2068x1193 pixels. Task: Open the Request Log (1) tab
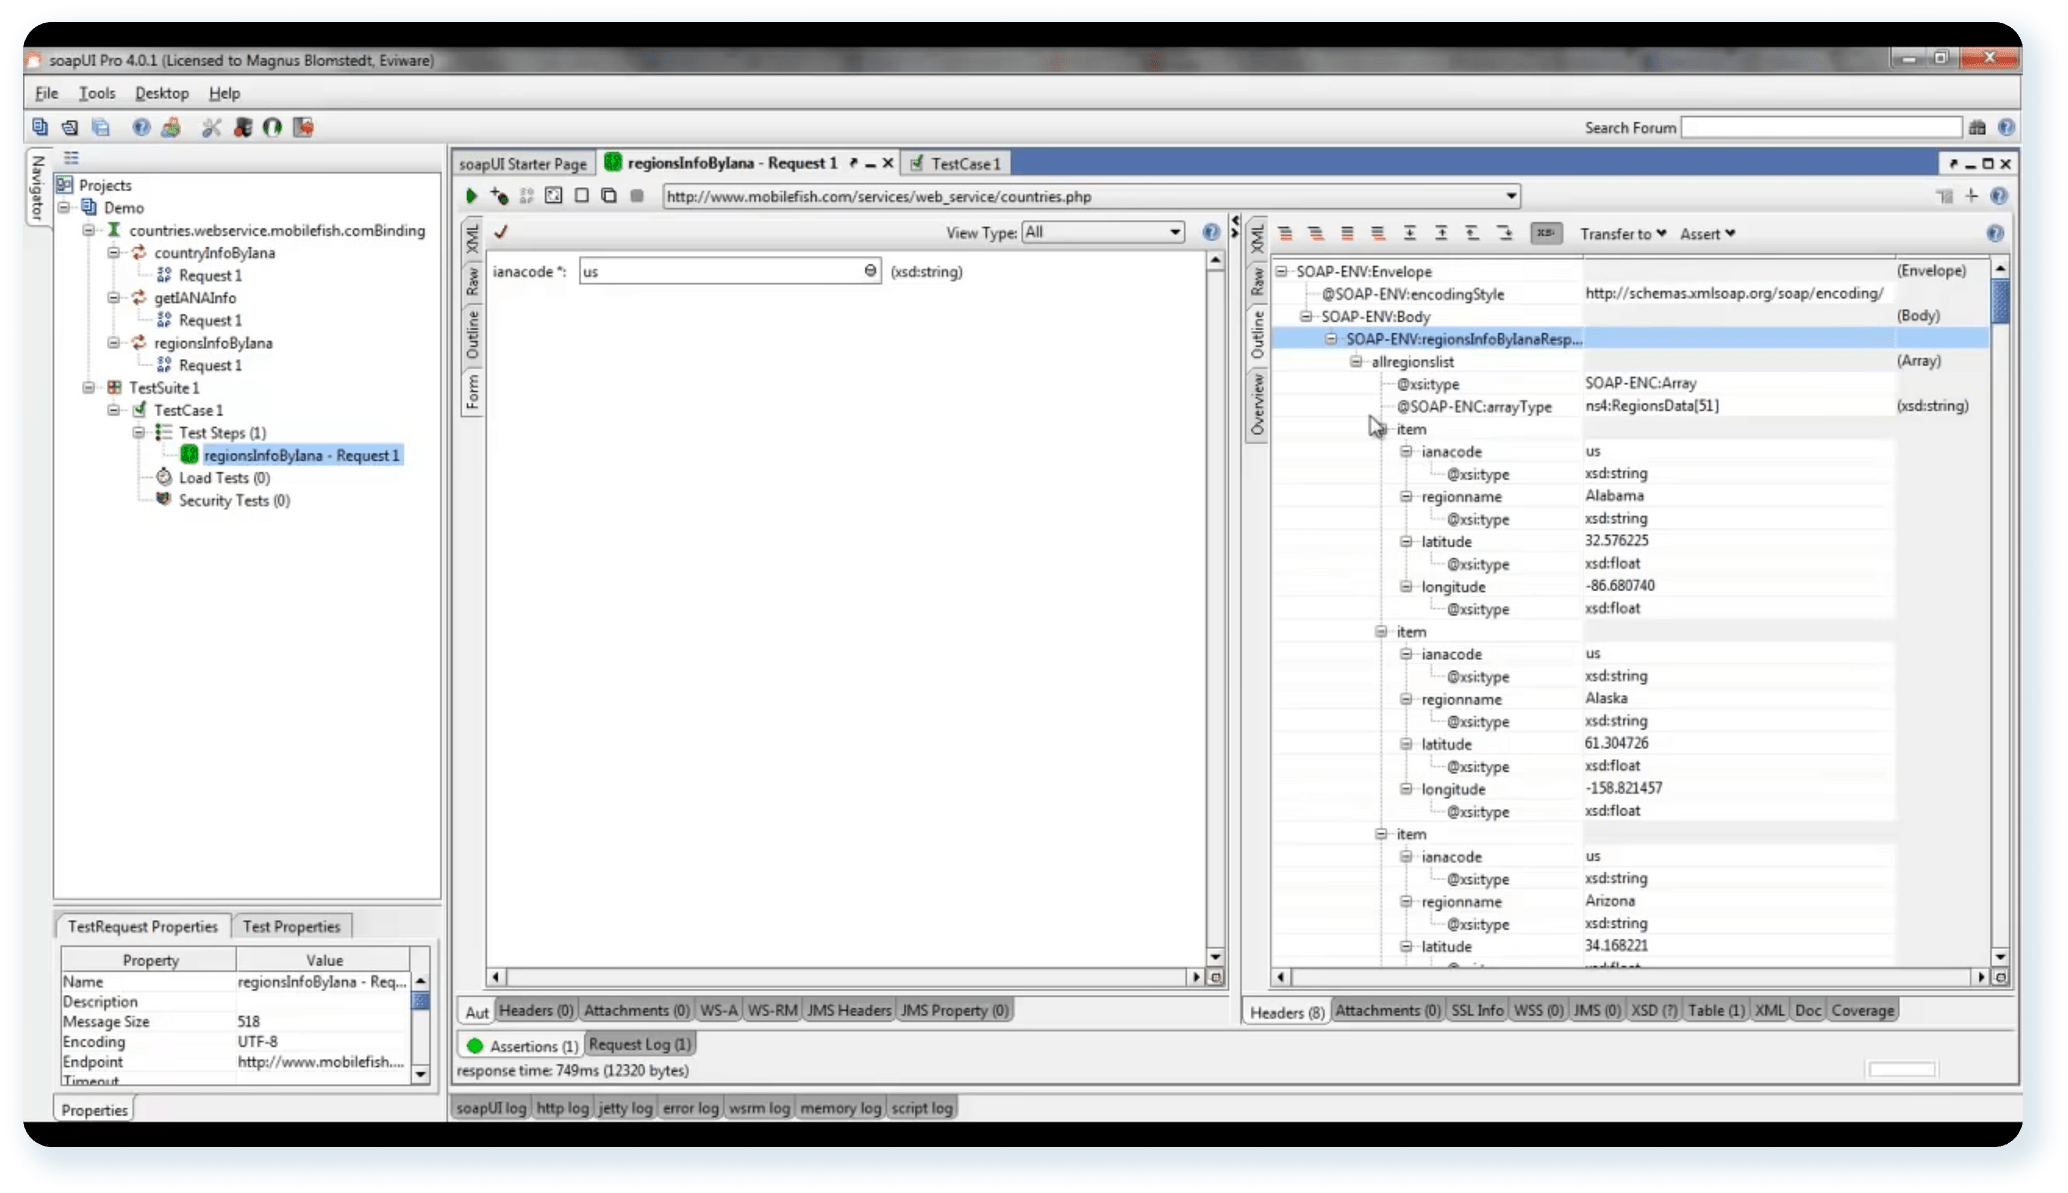coord(639,1044)
